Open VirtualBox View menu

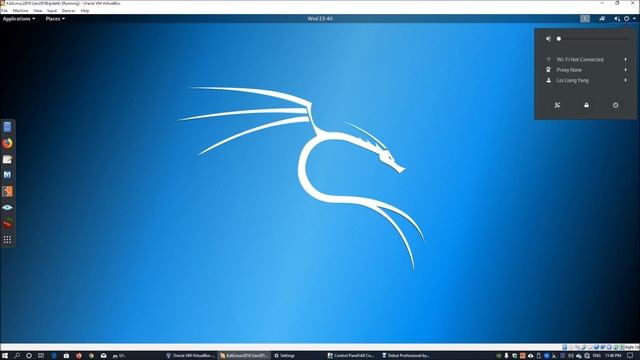[38, 11]
